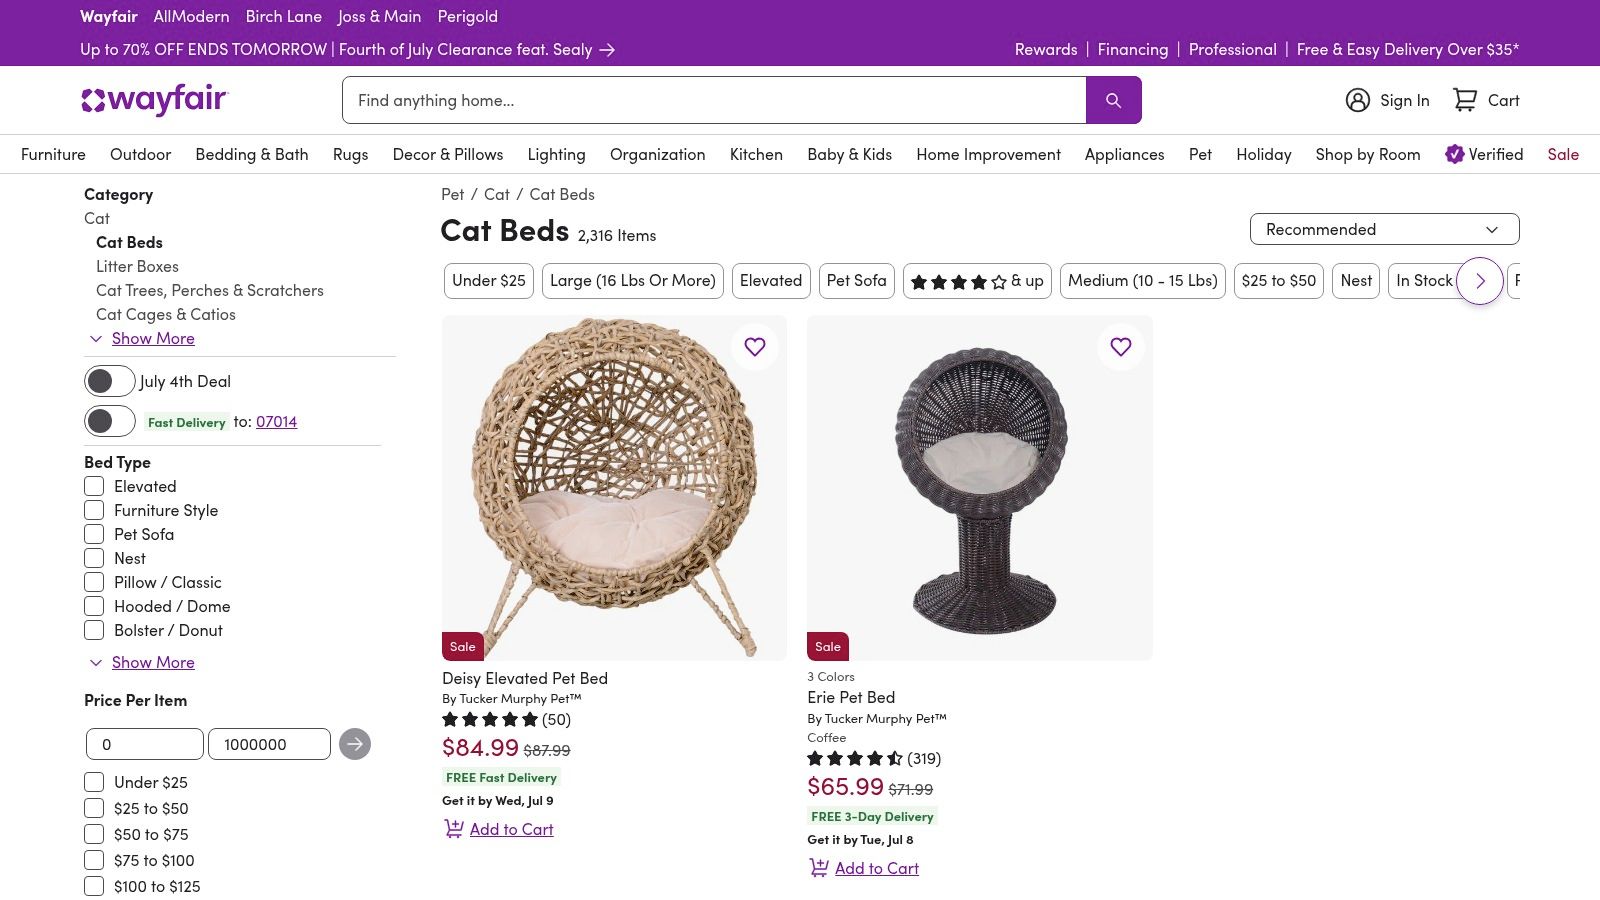This screenshot has height=900, width=1600.
Task: Click the arrow after Fourth of July Clearance
Action: click(x=607, y=50)
